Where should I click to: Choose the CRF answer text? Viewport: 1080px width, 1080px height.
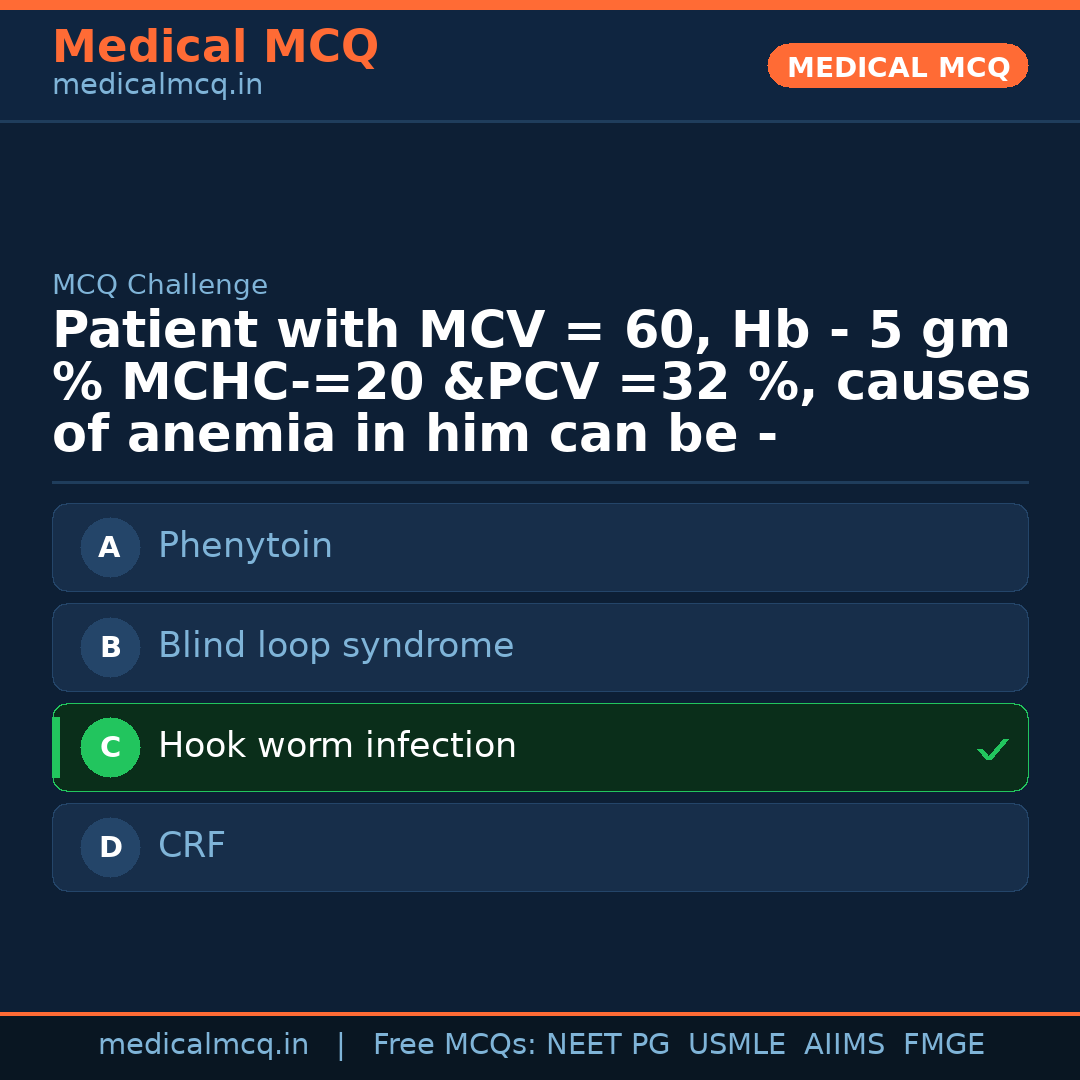point(192,846)
